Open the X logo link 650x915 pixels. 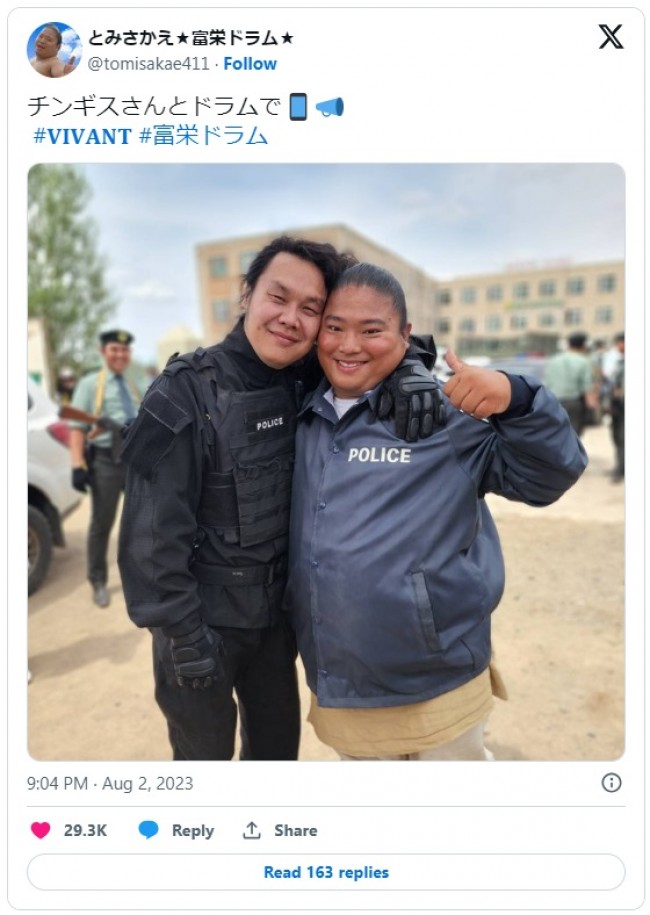click(x=611, y=37)
